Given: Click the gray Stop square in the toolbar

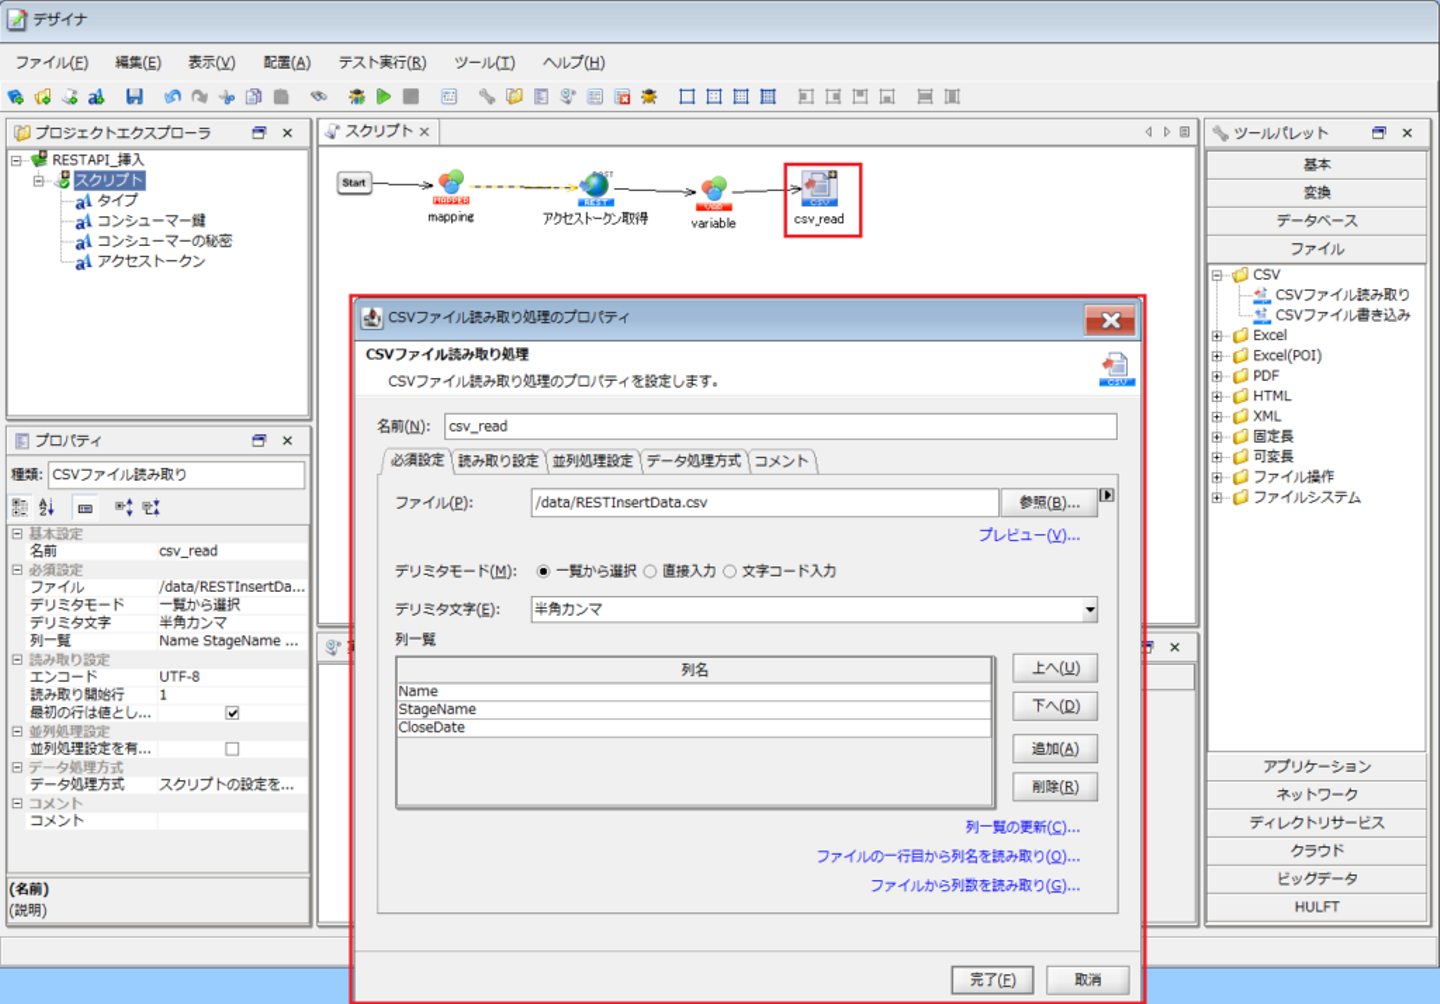Looking at the screenshot, I should (x=411, y=96).
